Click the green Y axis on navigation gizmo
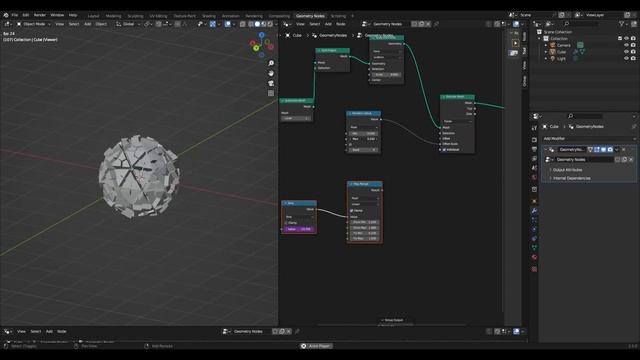Image resolution: width=640 pixels, height=360 pixels. click(256, 48)
